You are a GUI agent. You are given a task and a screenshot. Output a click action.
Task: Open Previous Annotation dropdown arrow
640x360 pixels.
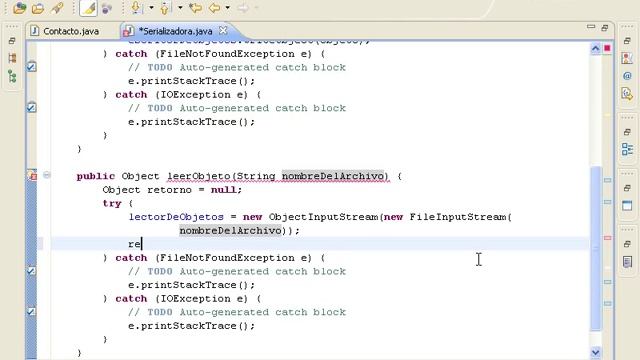click(180, 8)
